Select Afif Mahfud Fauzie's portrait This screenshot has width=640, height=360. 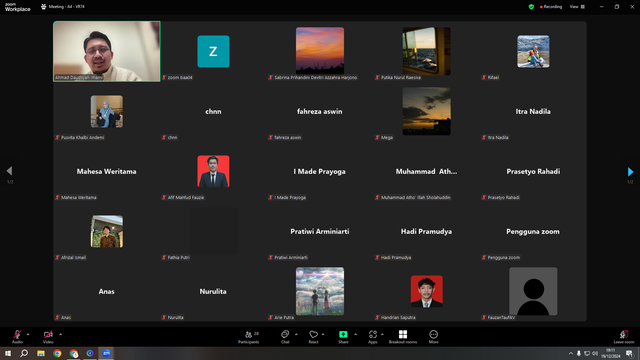click(213, 171)
